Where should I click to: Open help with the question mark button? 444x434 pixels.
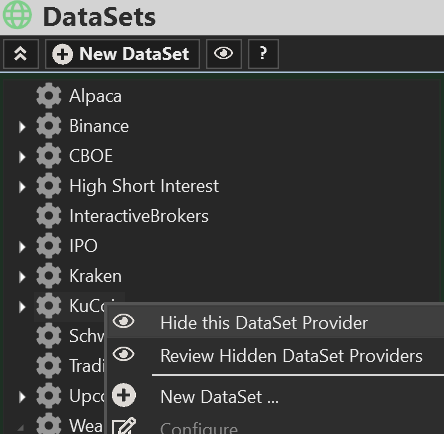tap(263, 54)
